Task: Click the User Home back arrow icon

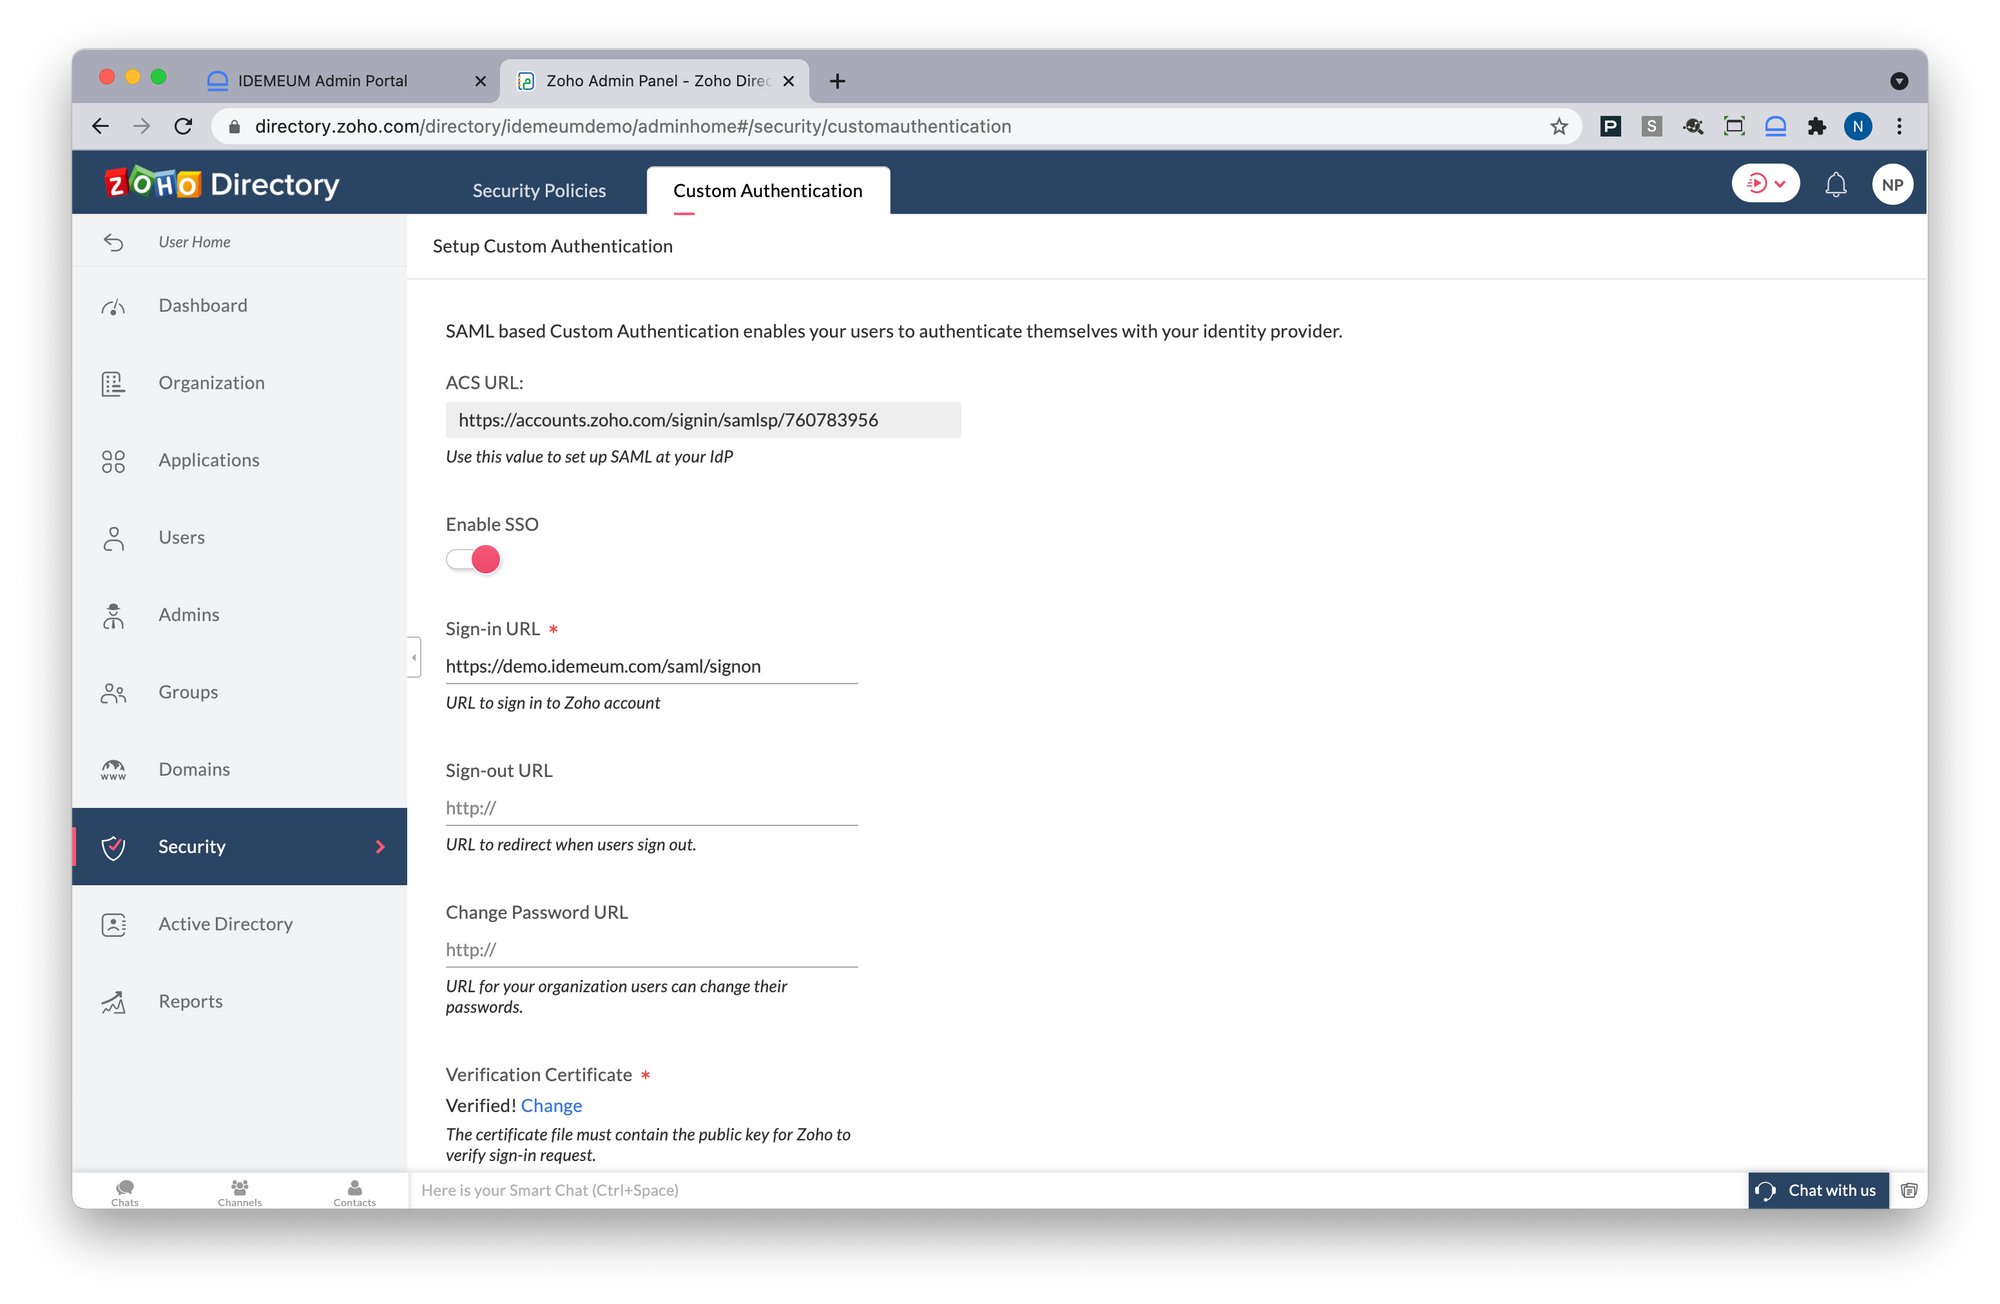Action: [x=113, y=242]
